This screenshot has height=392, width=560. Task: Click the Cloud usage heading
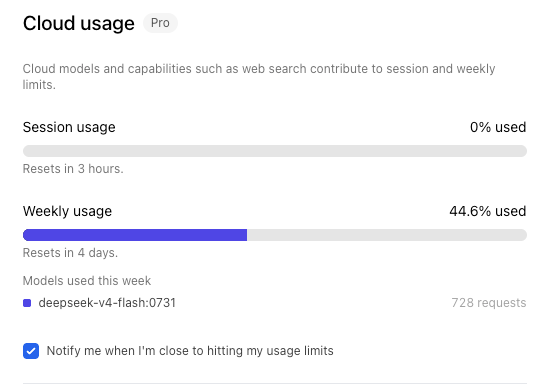tap(79, 24)
